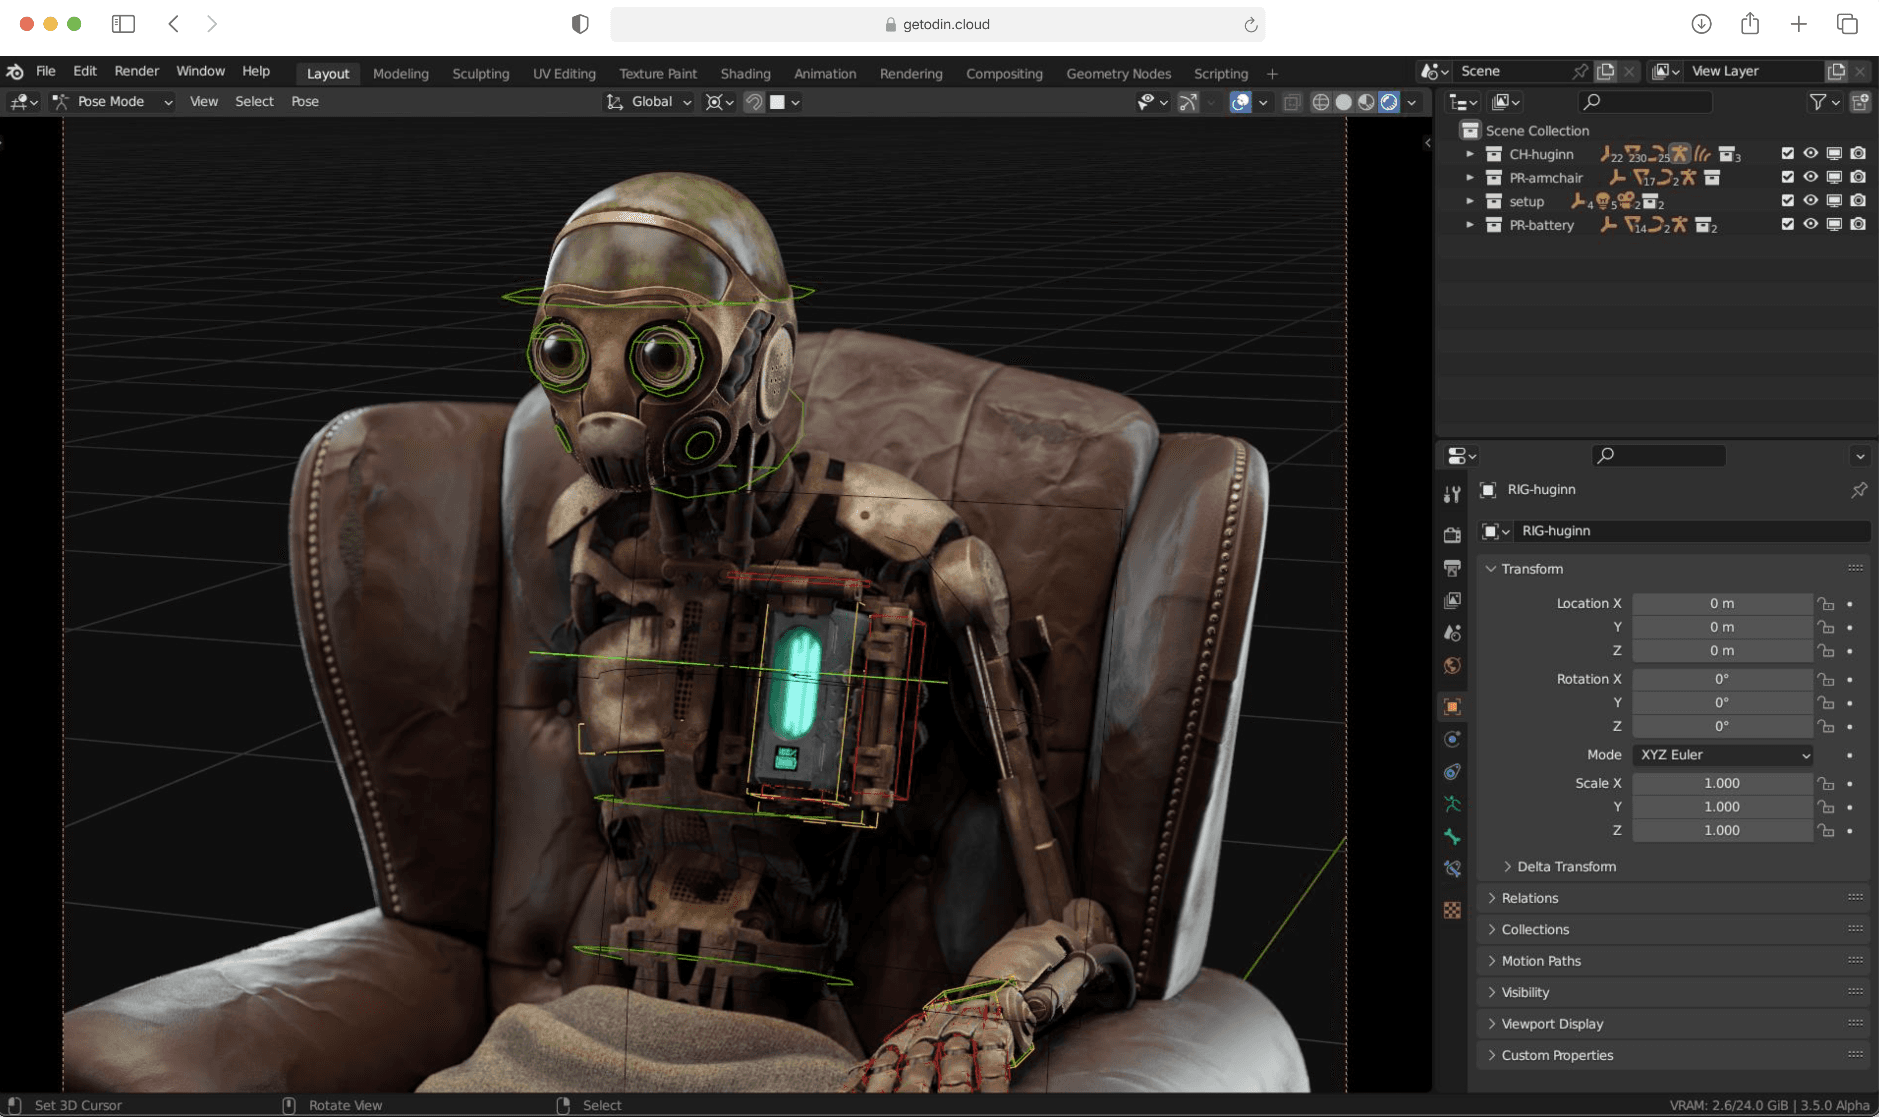Open the Pose menu in the viewport header

[304, 101]
